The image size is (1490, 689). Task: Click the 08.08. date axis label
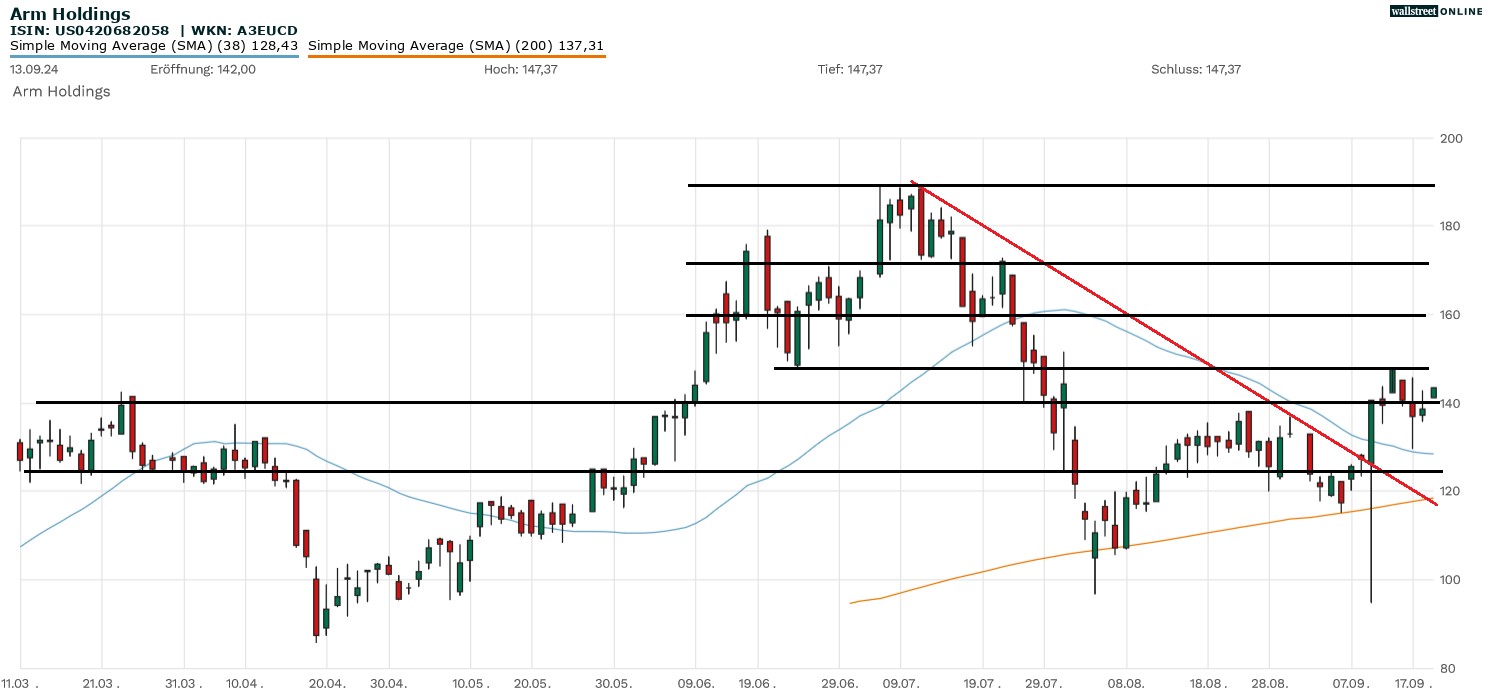tap(1126, 683)
